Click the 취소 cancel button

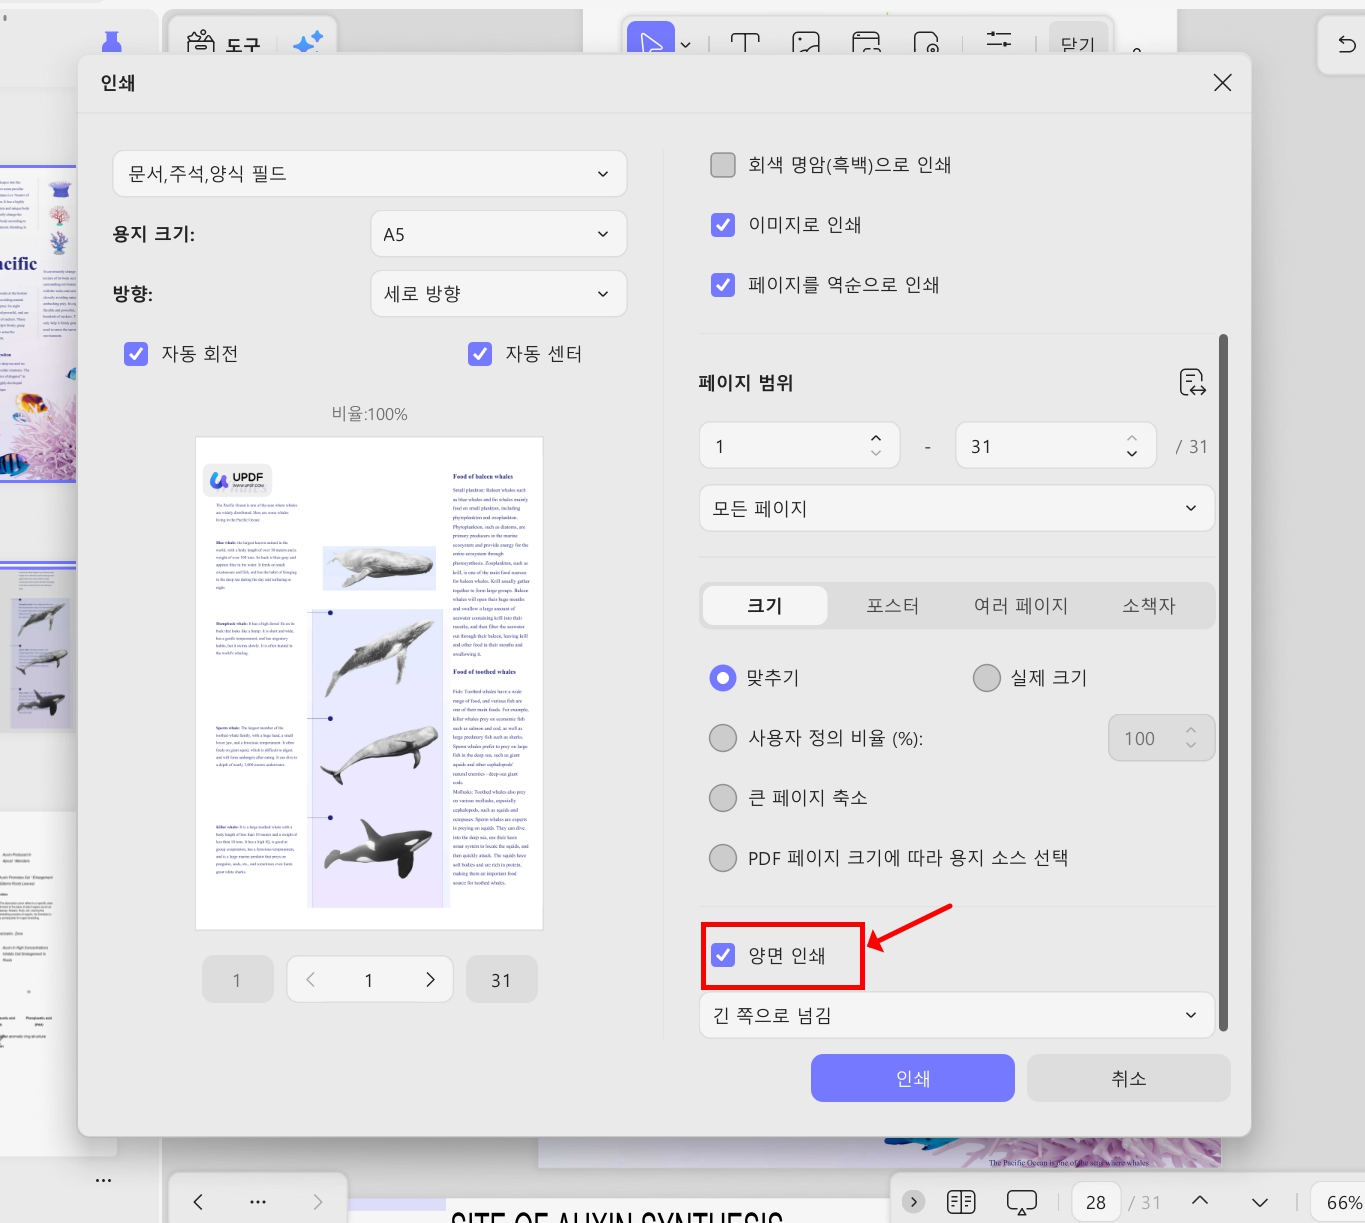(1128, 1078)
